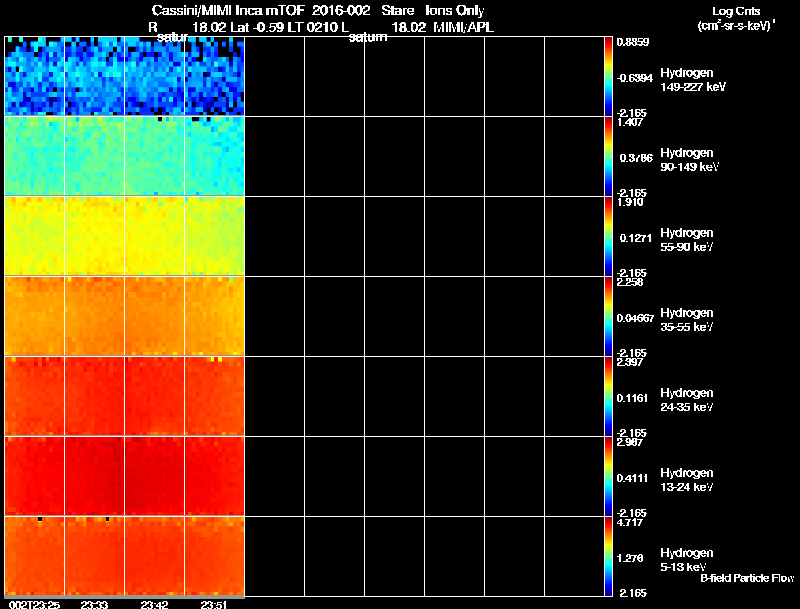This screenshot has width=800, height=609.
Task: Click the 'Hydrogen 13-24 keV' label
Action: 687,480
